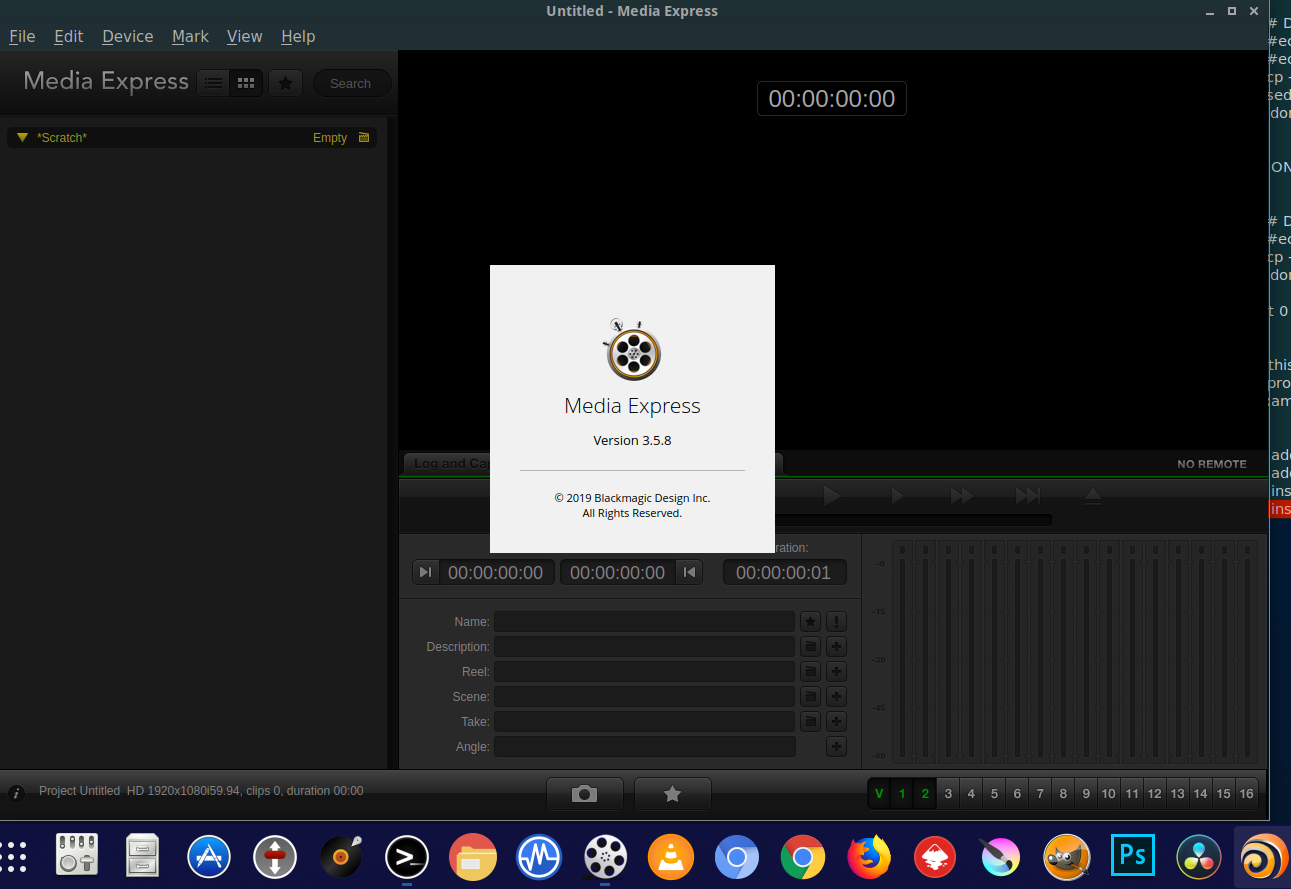Open the File menu
1291x889 pixels.
tap(22, 36)
